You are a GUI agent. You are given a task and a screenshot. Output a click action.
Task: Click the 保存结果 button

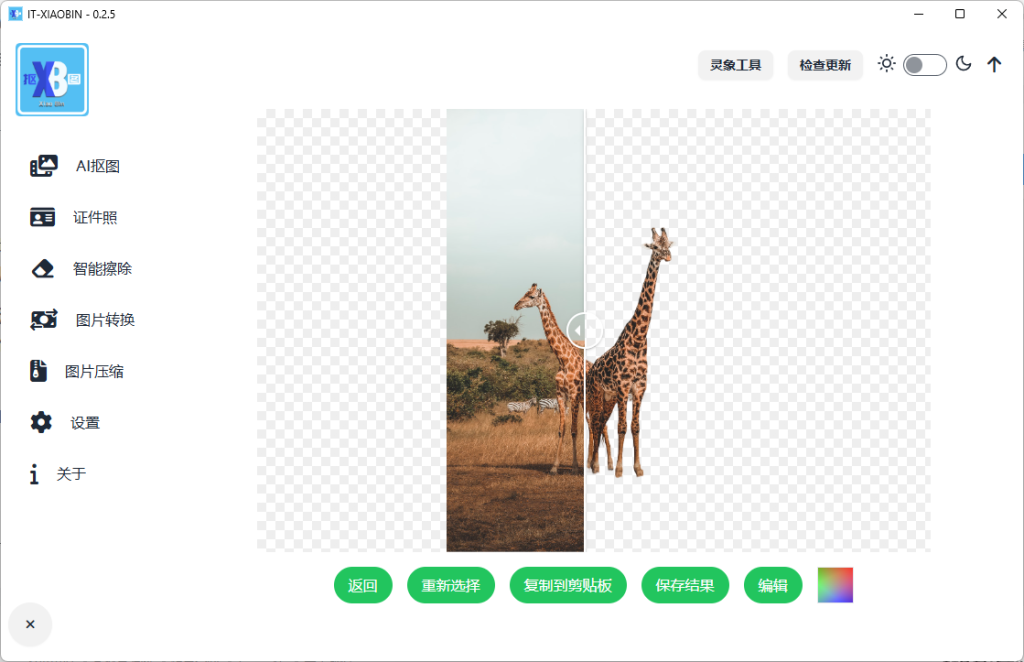685,586
